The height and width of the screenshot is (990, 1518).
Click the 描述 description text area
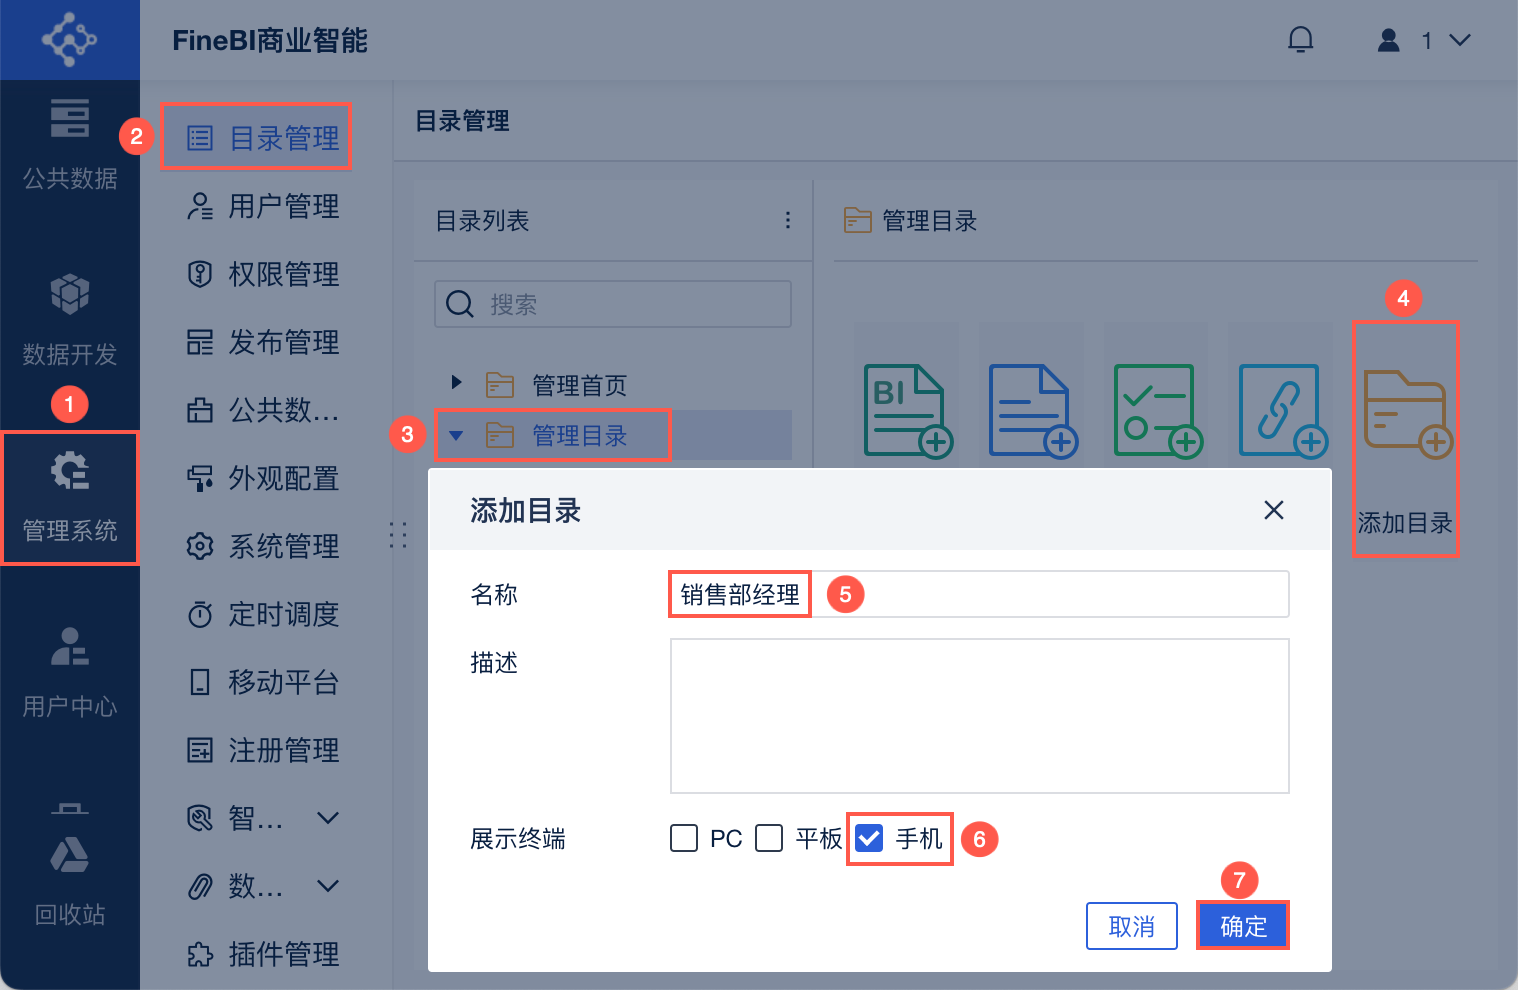[x=979, y=716]
